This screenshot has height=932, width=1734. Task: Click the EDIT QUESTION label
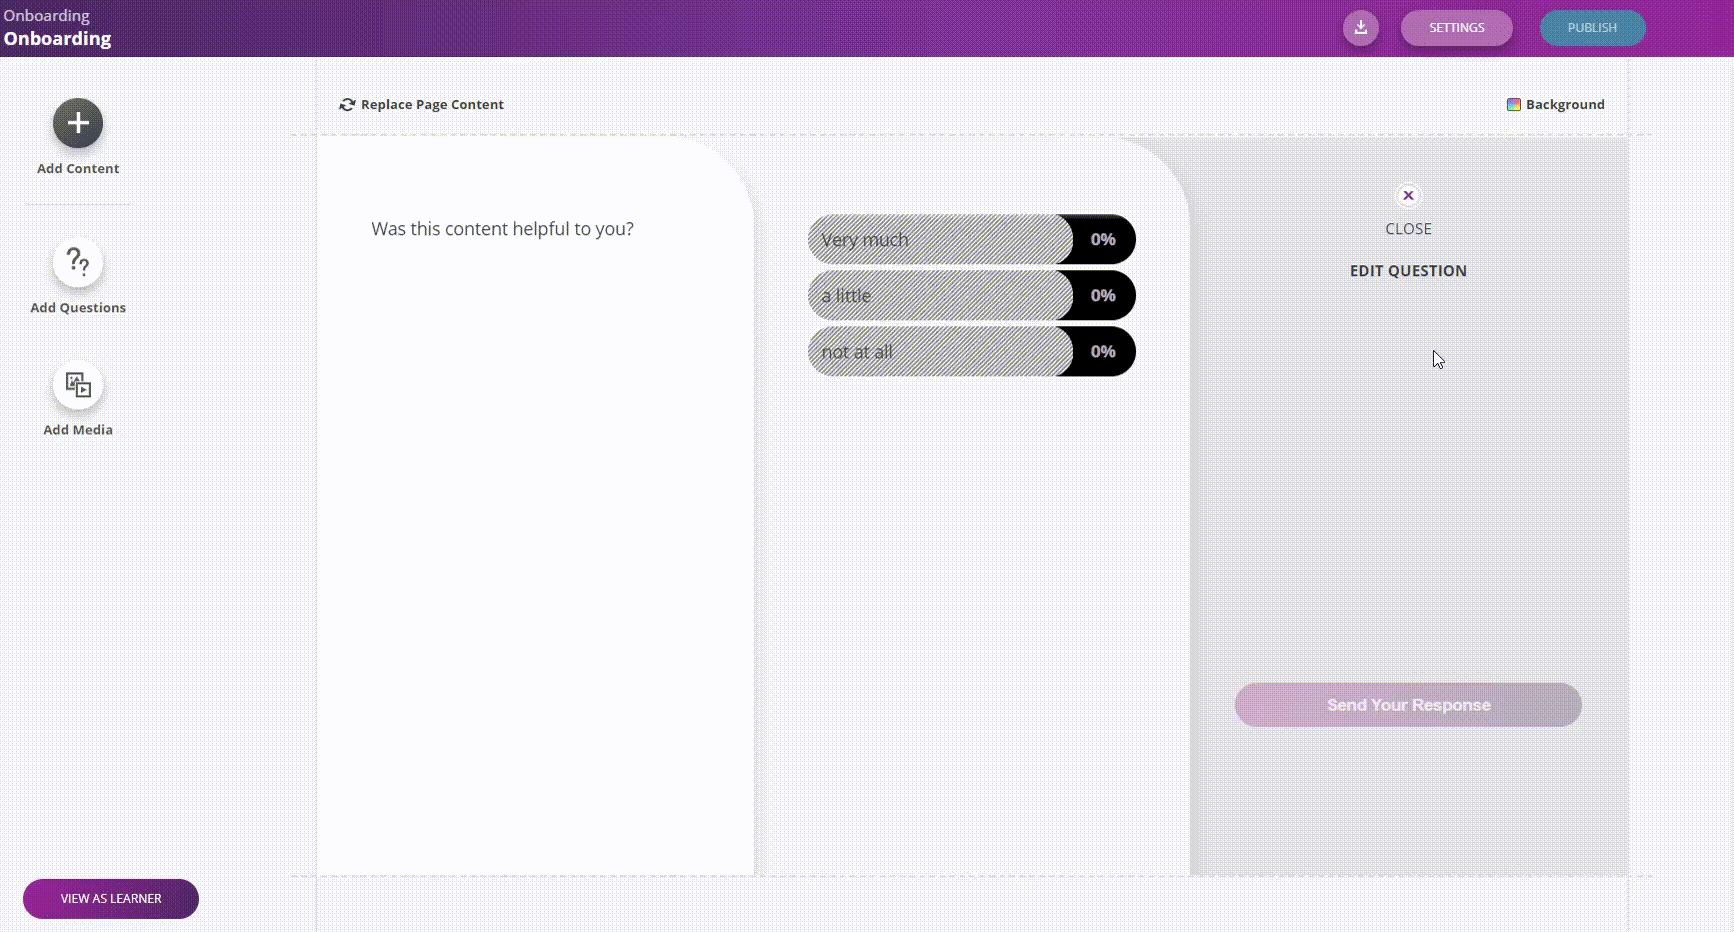1408,271
